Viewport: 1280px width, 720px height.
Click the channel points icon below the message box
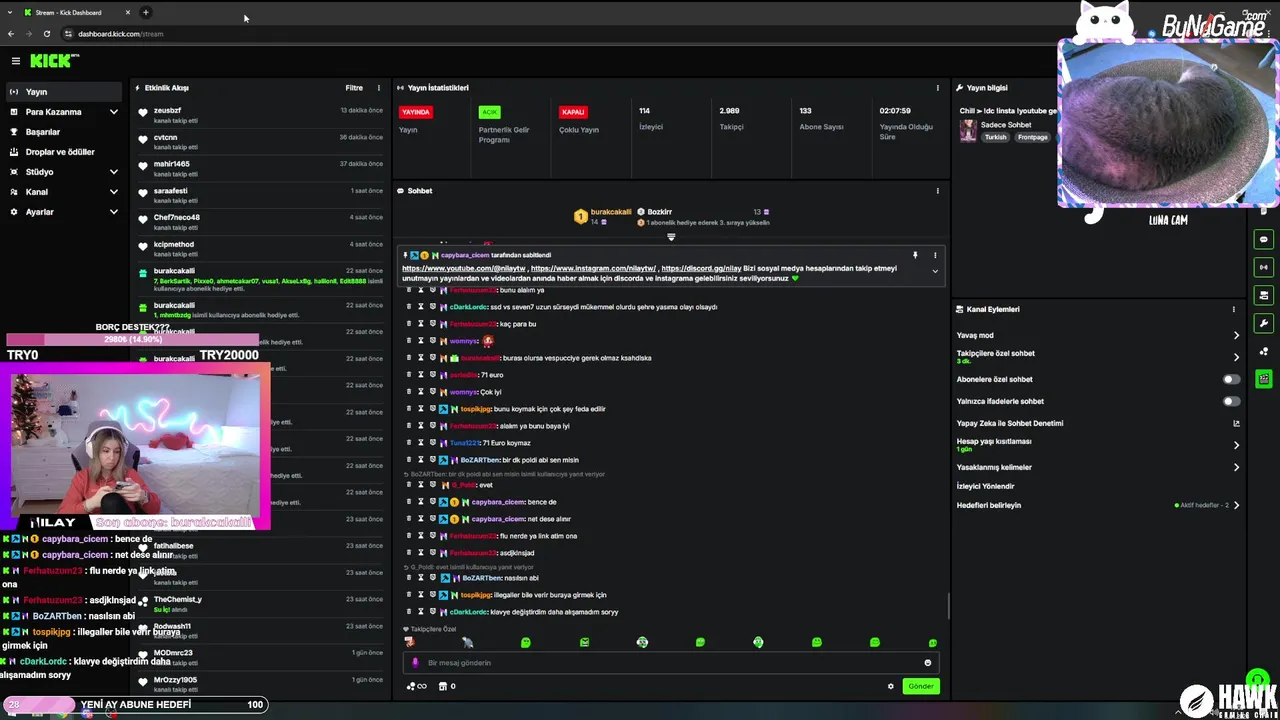(x=415, y=686)
